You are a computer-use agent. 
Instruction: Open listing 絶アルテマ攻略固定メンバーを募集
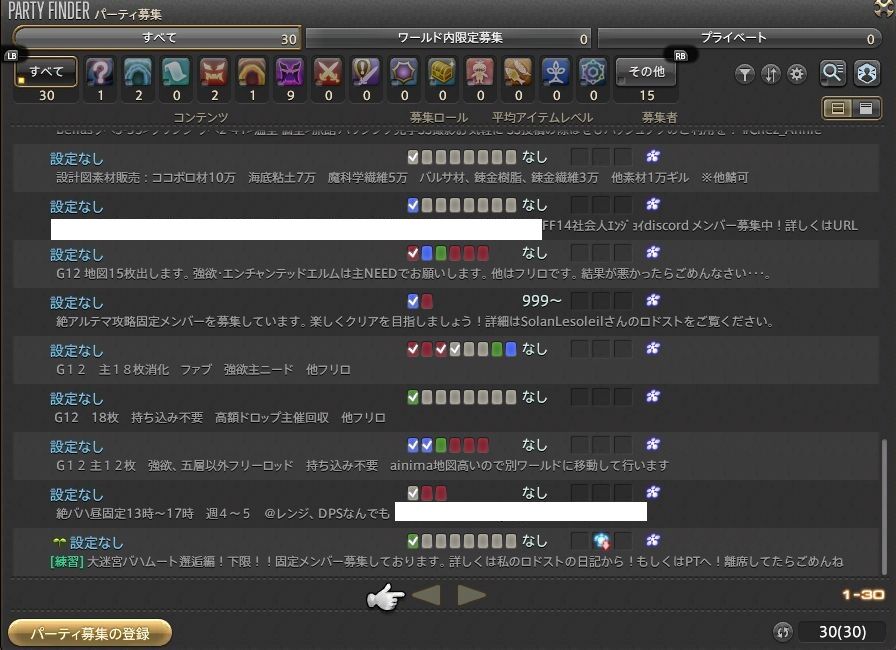click(446, 311)
